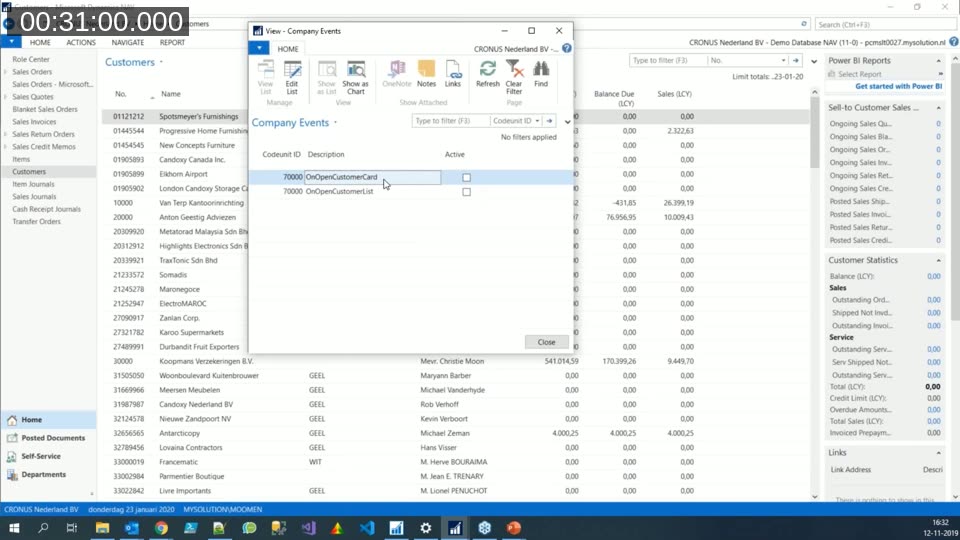Open Edit List in Company Events ribbon
The image size is (960, 540).
coord(292,77)
